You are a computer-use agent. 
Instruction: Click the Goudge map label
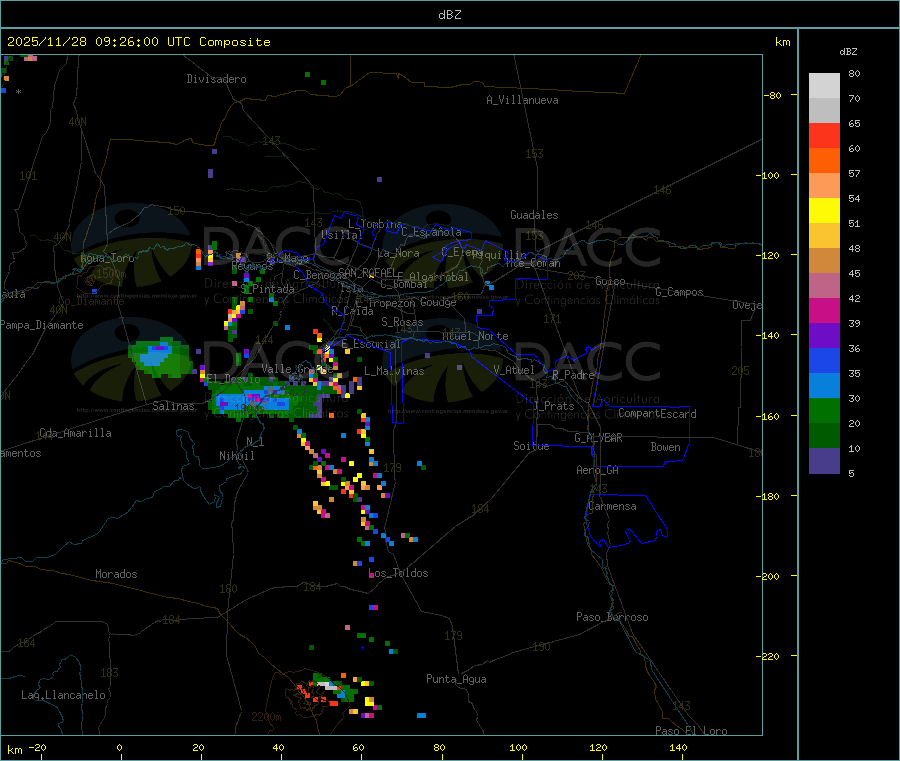[438, 302]
